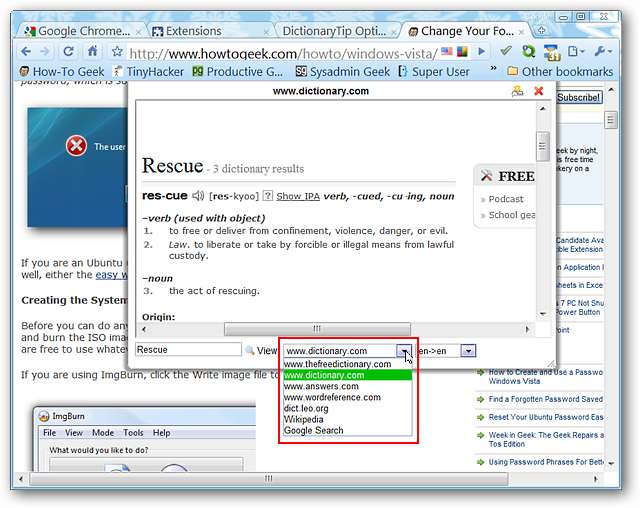Click the blue play arrow icon

click(x=482, y=51)
